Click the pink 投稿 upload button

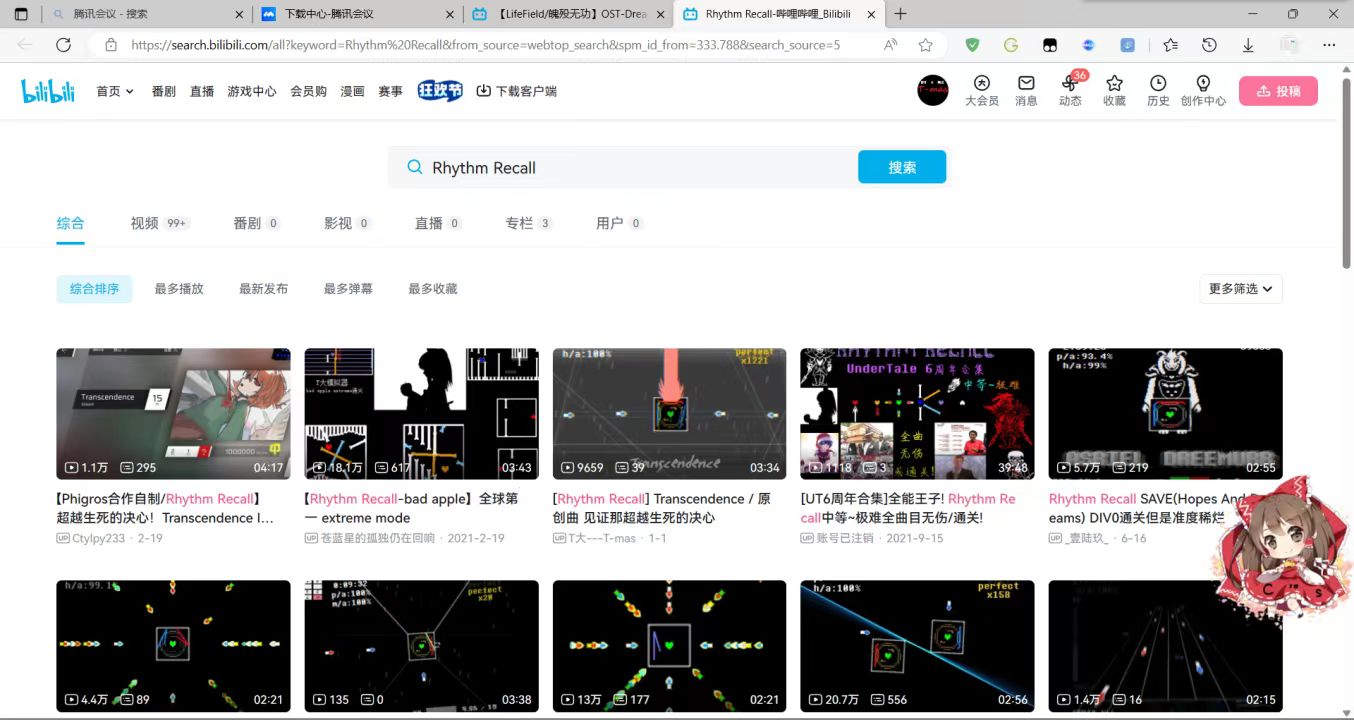click(1278, 91)
